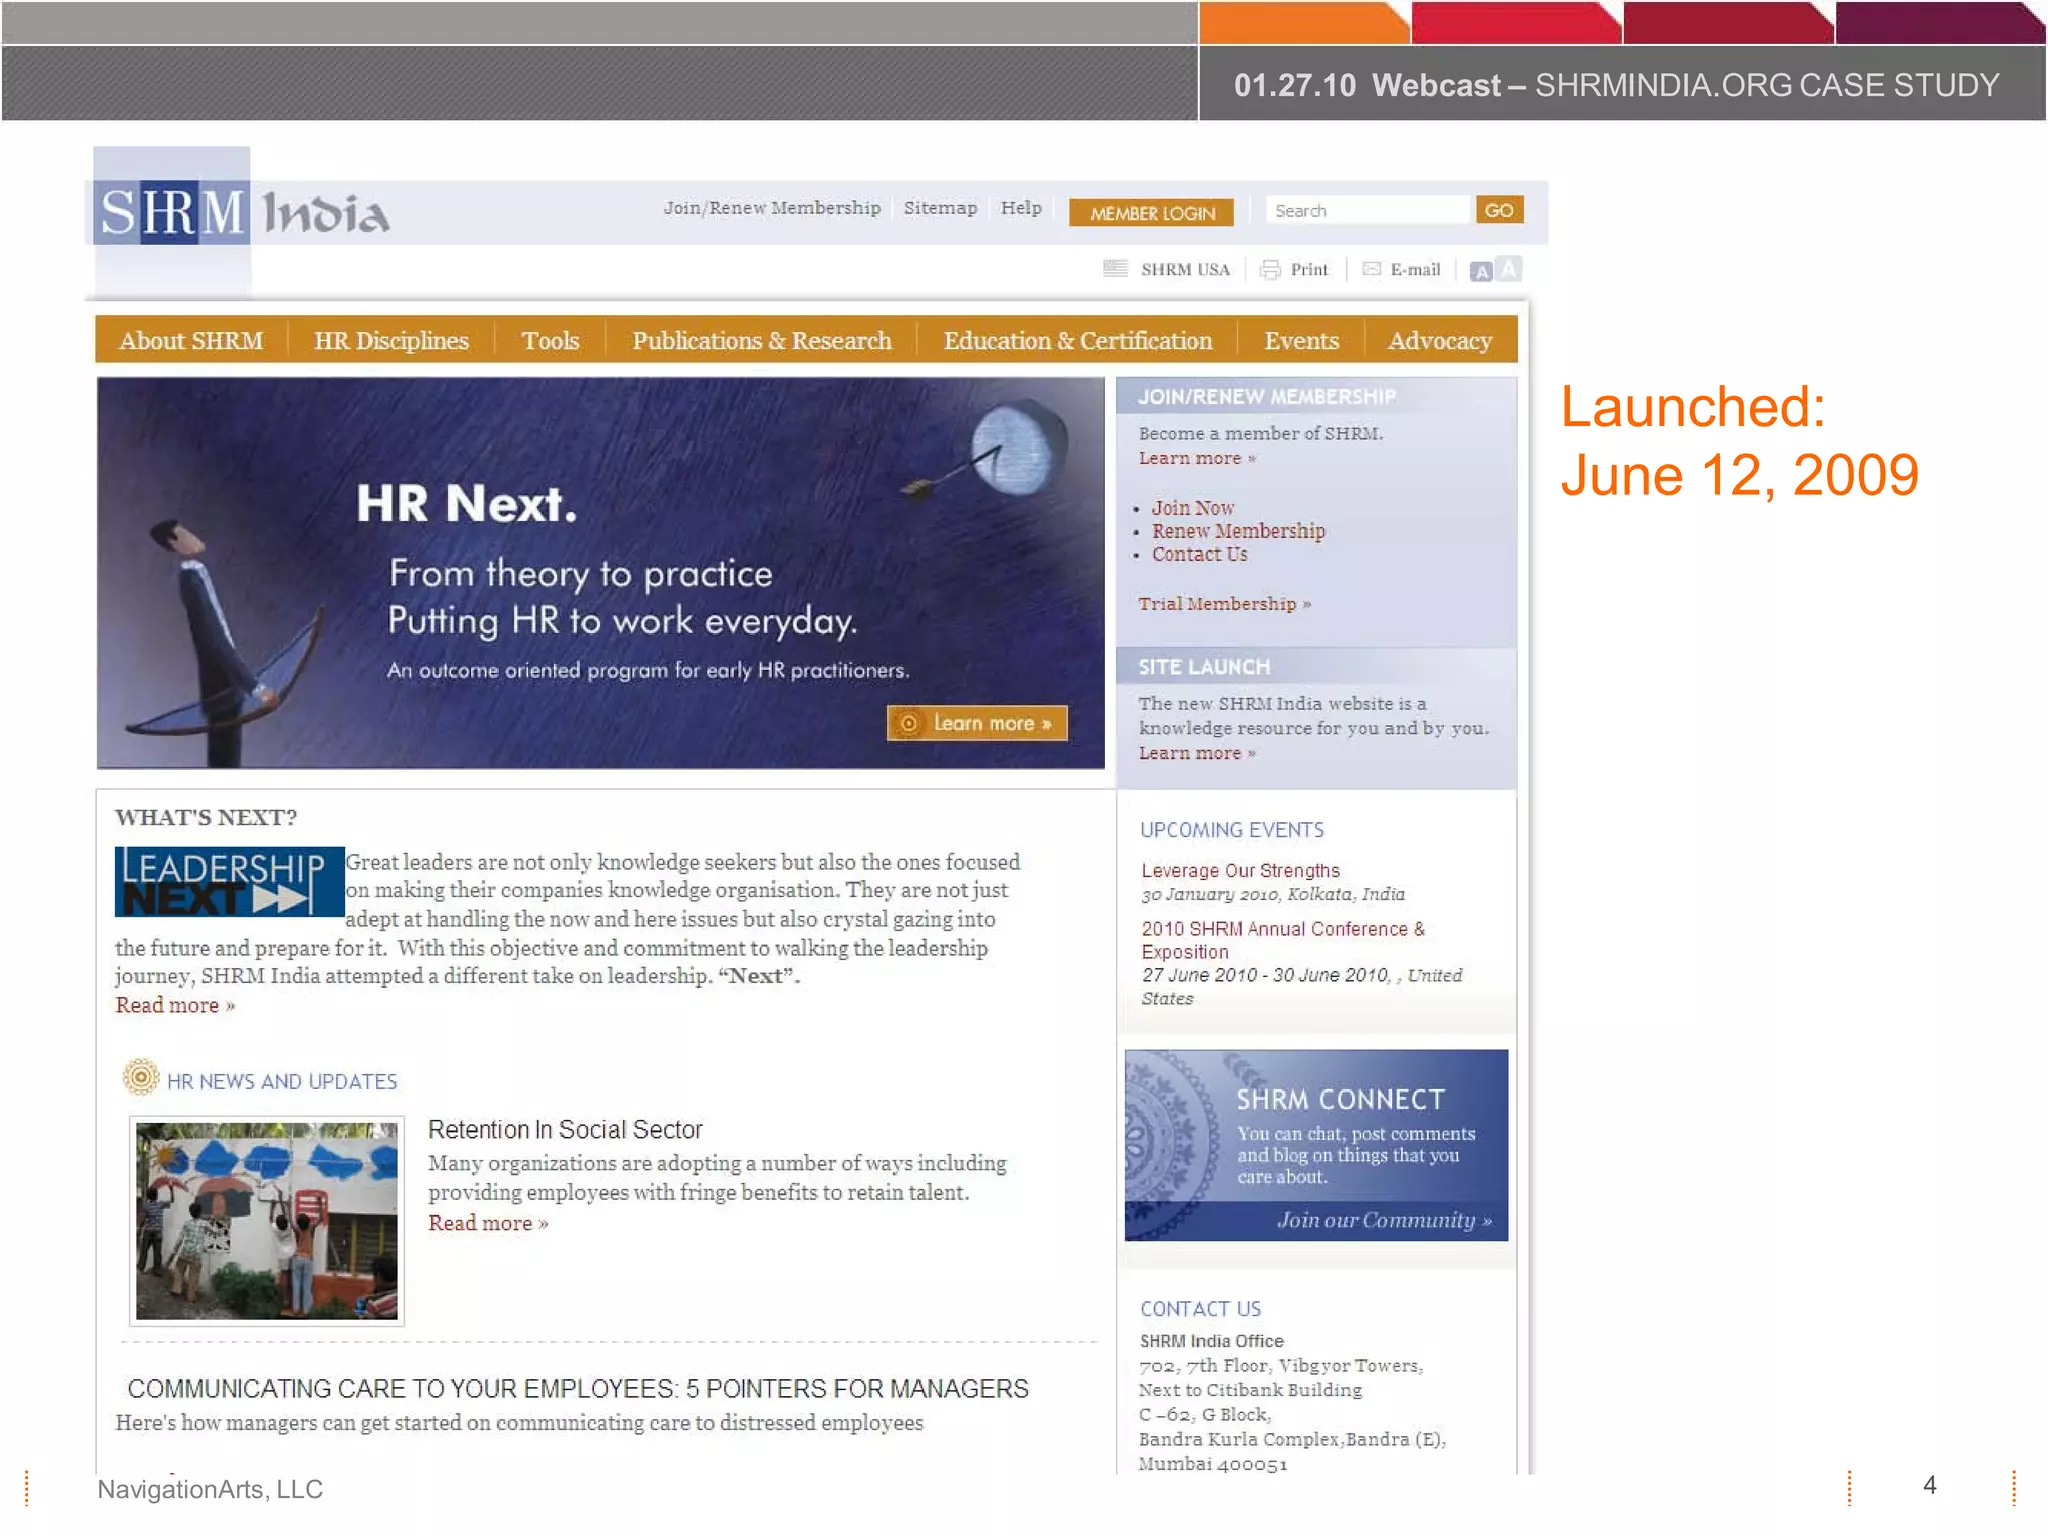Click the NavigationArts, LLC footer text

(x=210, y=1489)
